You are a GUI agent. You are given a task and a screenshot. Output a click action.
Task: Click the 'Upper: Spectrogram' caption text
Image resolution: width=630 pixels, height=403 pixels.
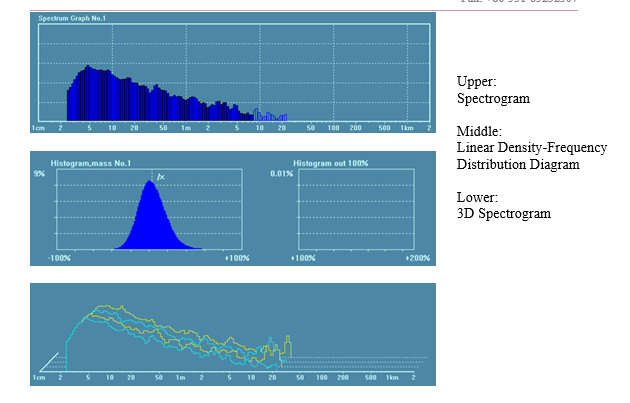[492, 92]
